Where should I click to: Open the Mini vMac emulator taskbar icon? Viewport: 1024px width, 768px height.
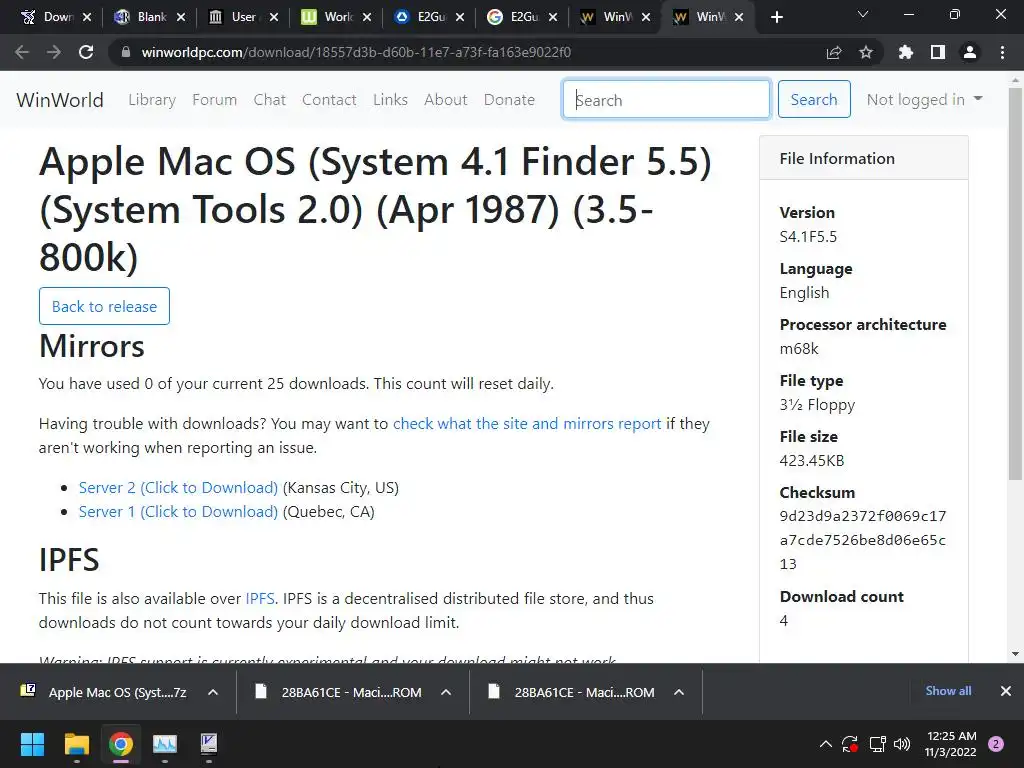208,744
